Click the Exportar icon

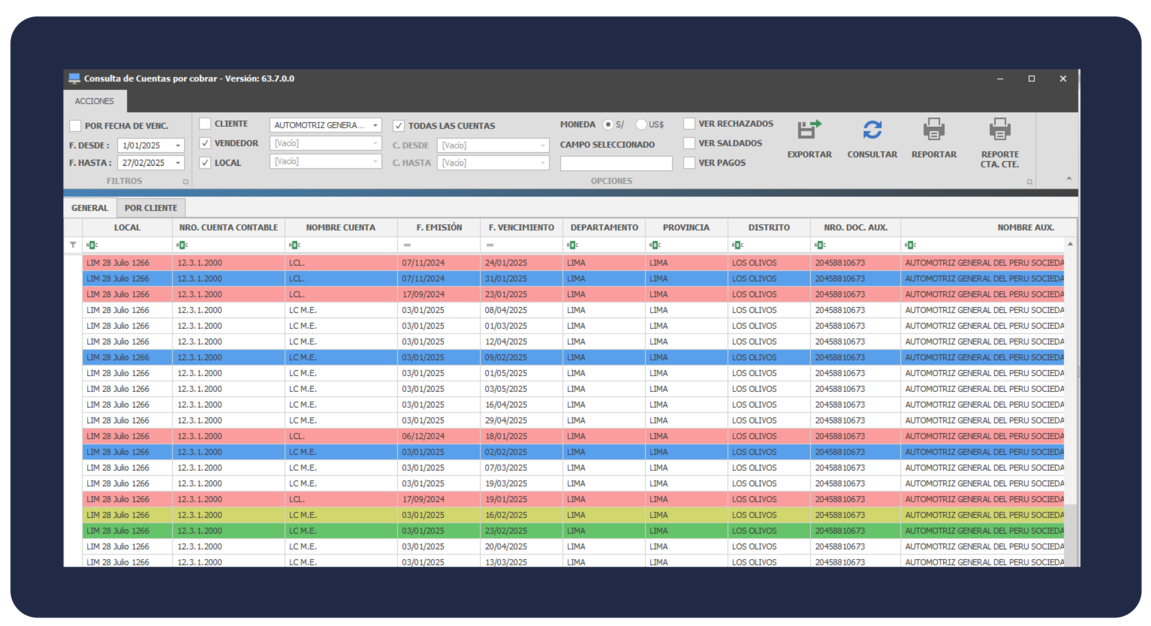click(x=809, y=130)
